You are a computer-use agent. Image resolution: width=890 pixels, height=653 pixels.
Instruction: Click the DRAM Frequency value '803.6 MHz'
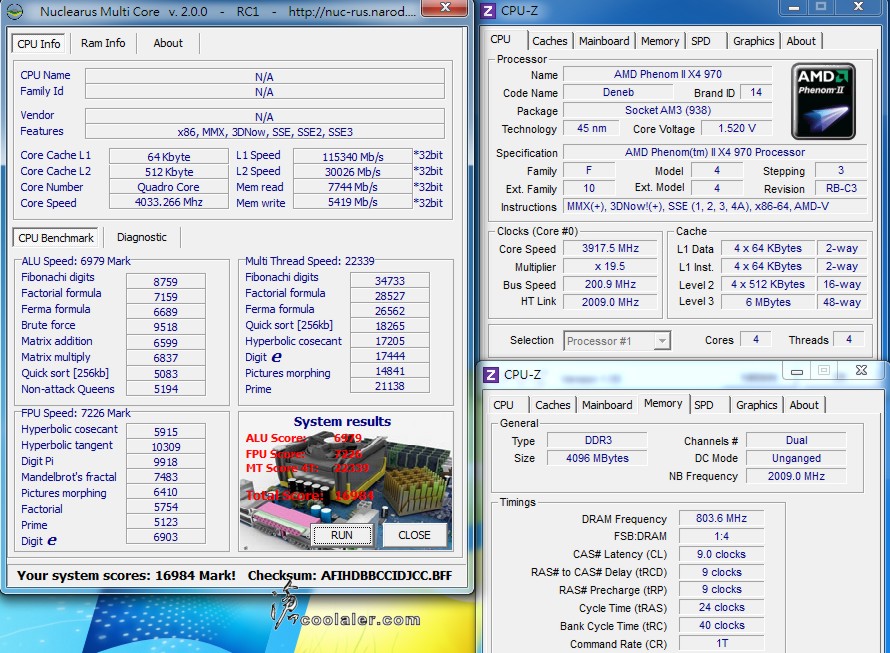click(x=721, y=518)
